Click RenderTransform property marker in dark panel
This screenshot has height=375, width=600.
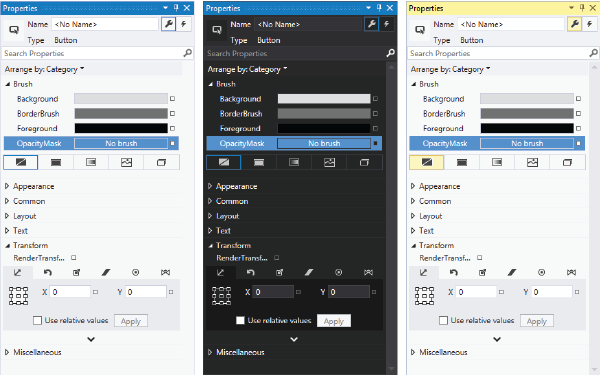click(277, 258)
